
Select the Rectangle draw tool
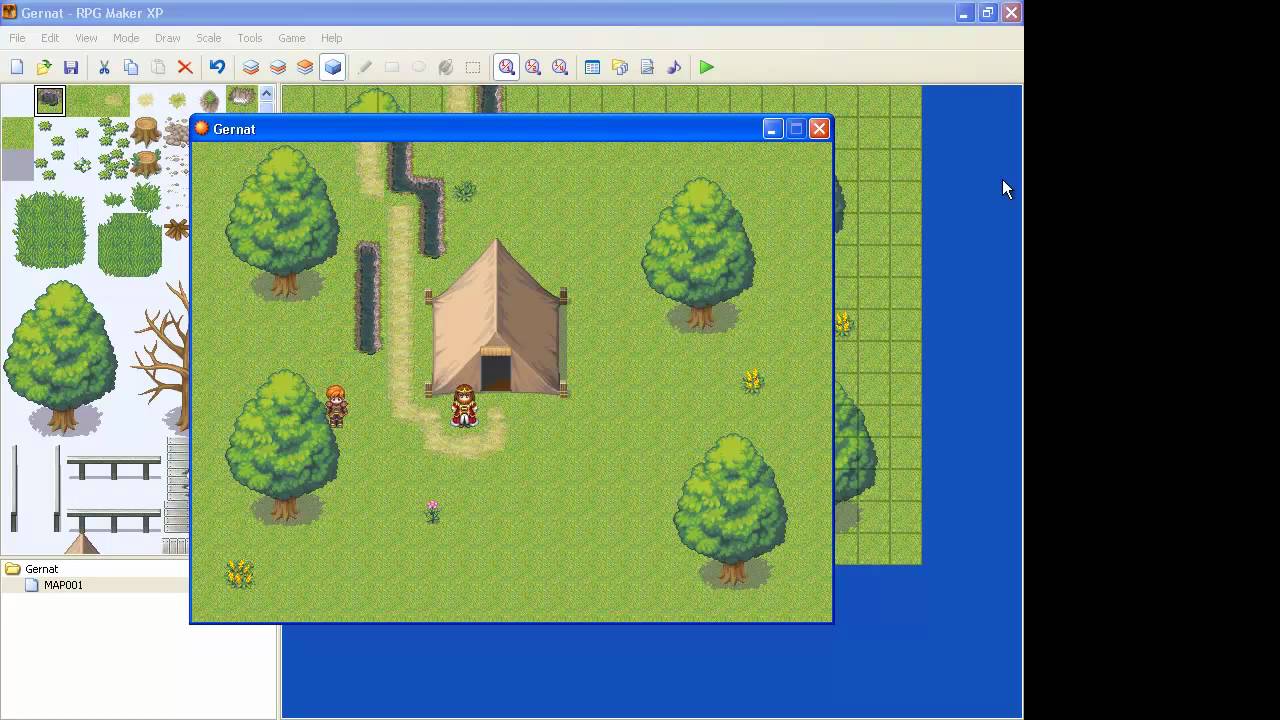392,67
